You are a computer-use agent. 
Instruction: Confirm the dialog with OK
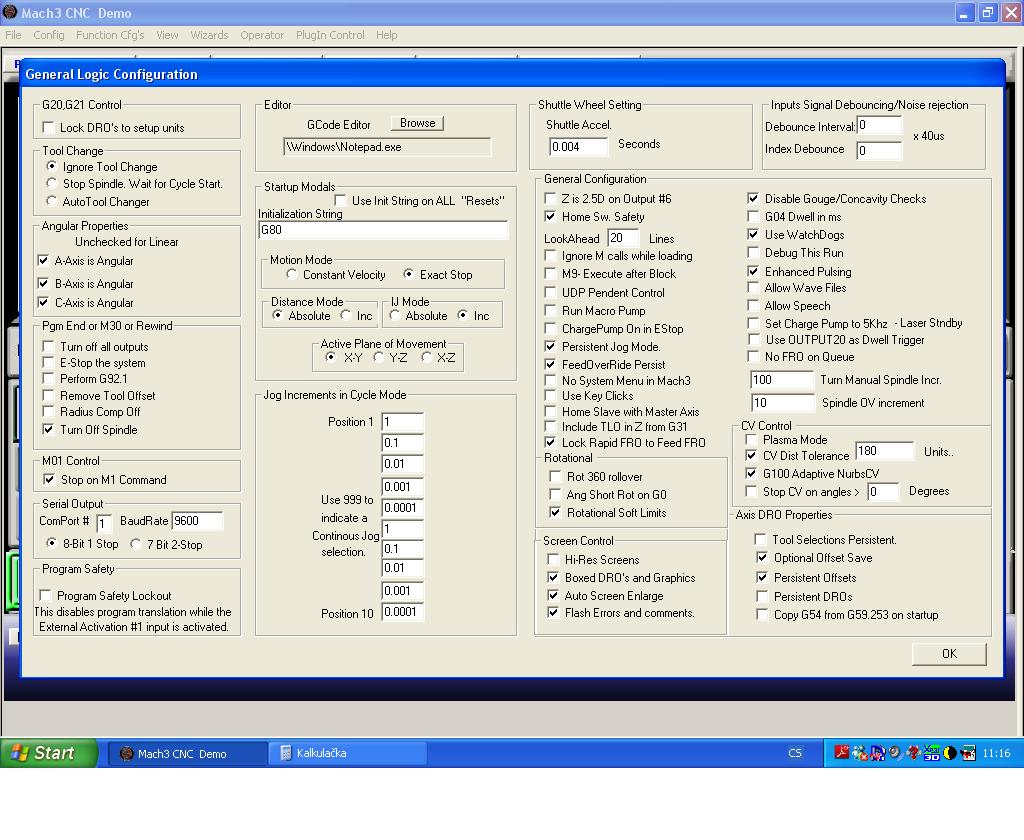point(948,653)
